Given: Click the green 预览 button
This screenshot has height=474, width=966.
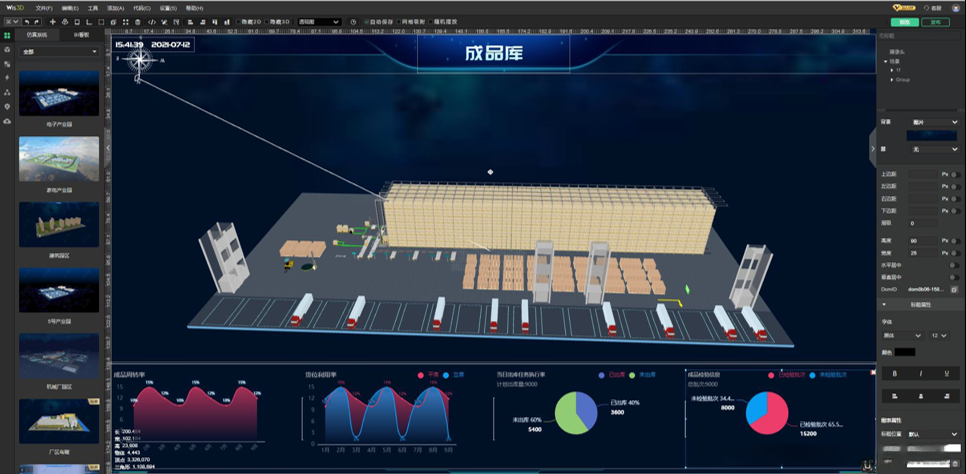Looking at the screenshot, I should pos(904,22).
